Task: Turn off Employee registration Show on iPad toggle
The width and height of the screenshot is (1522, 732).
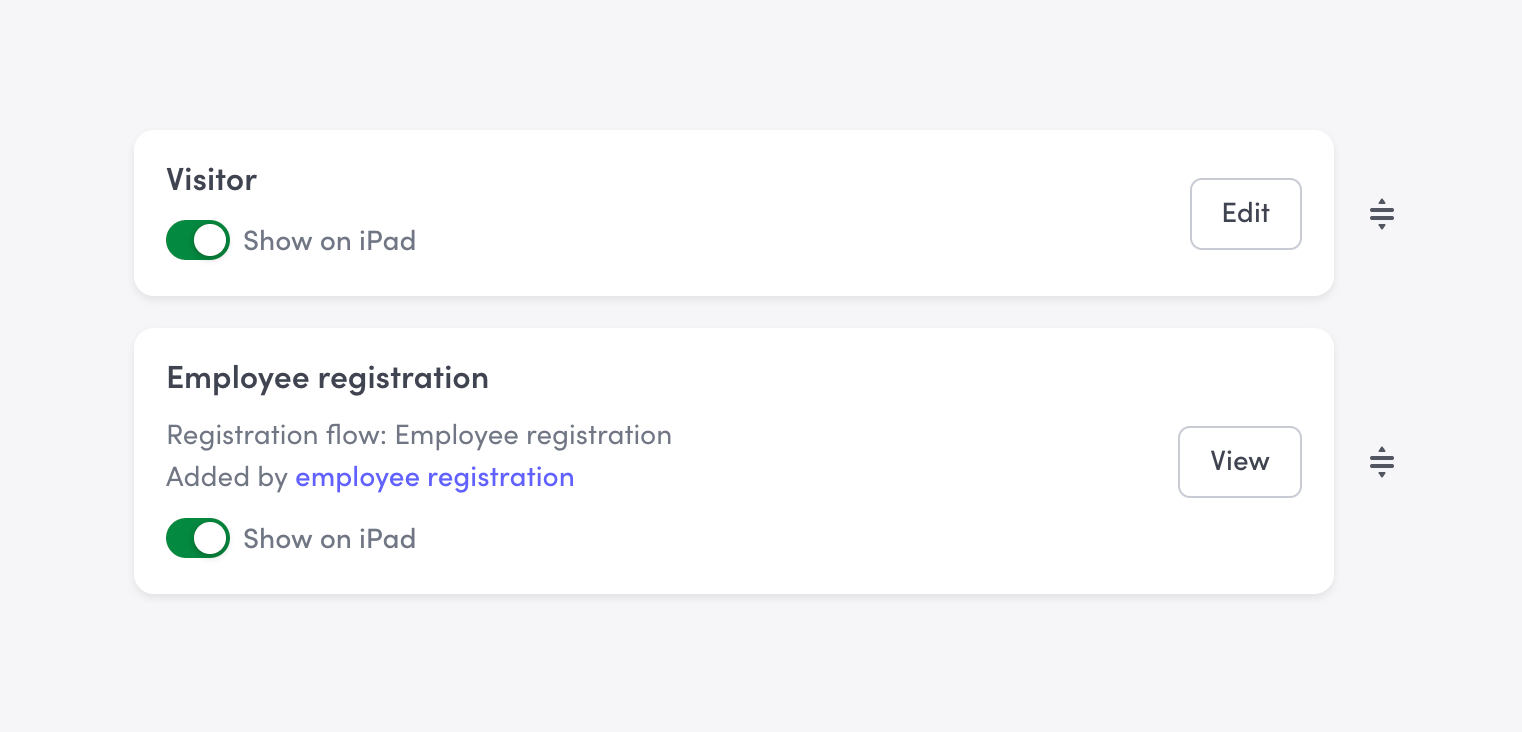Action: pyautogui.click(x=198, y=539)
